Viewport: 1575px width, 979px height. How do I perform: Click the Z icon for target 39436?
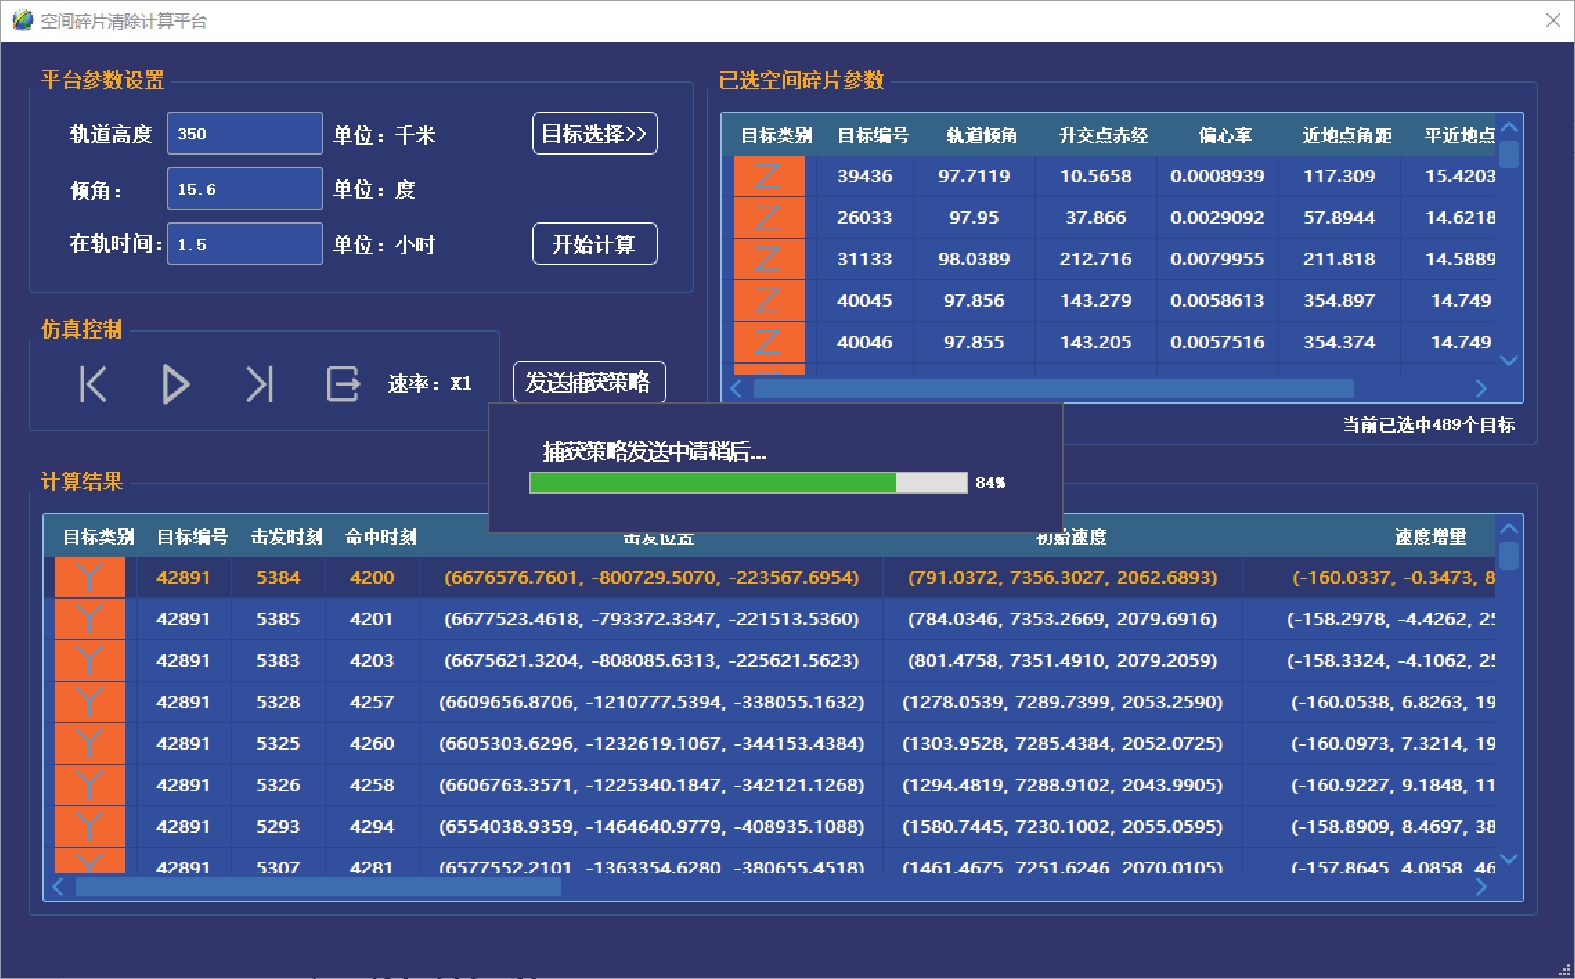click(769, 176)
